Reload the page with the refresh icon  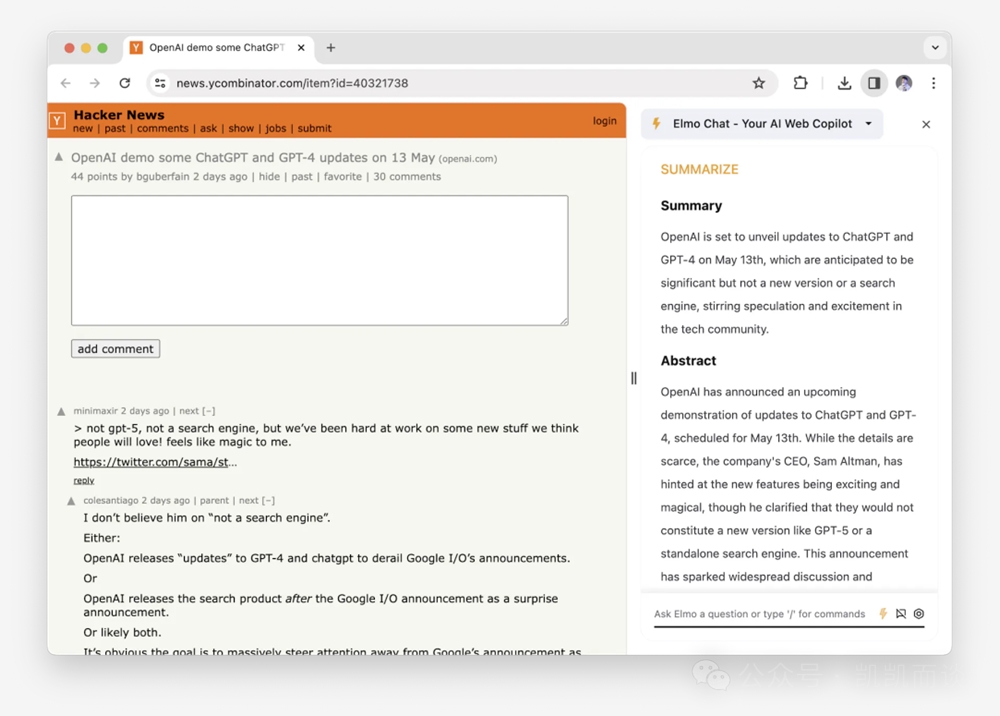[x=125, y=83]
